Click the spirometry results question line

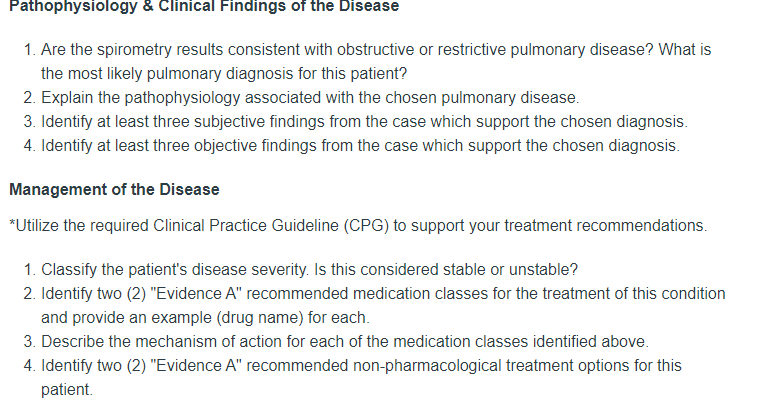point(376,50)
